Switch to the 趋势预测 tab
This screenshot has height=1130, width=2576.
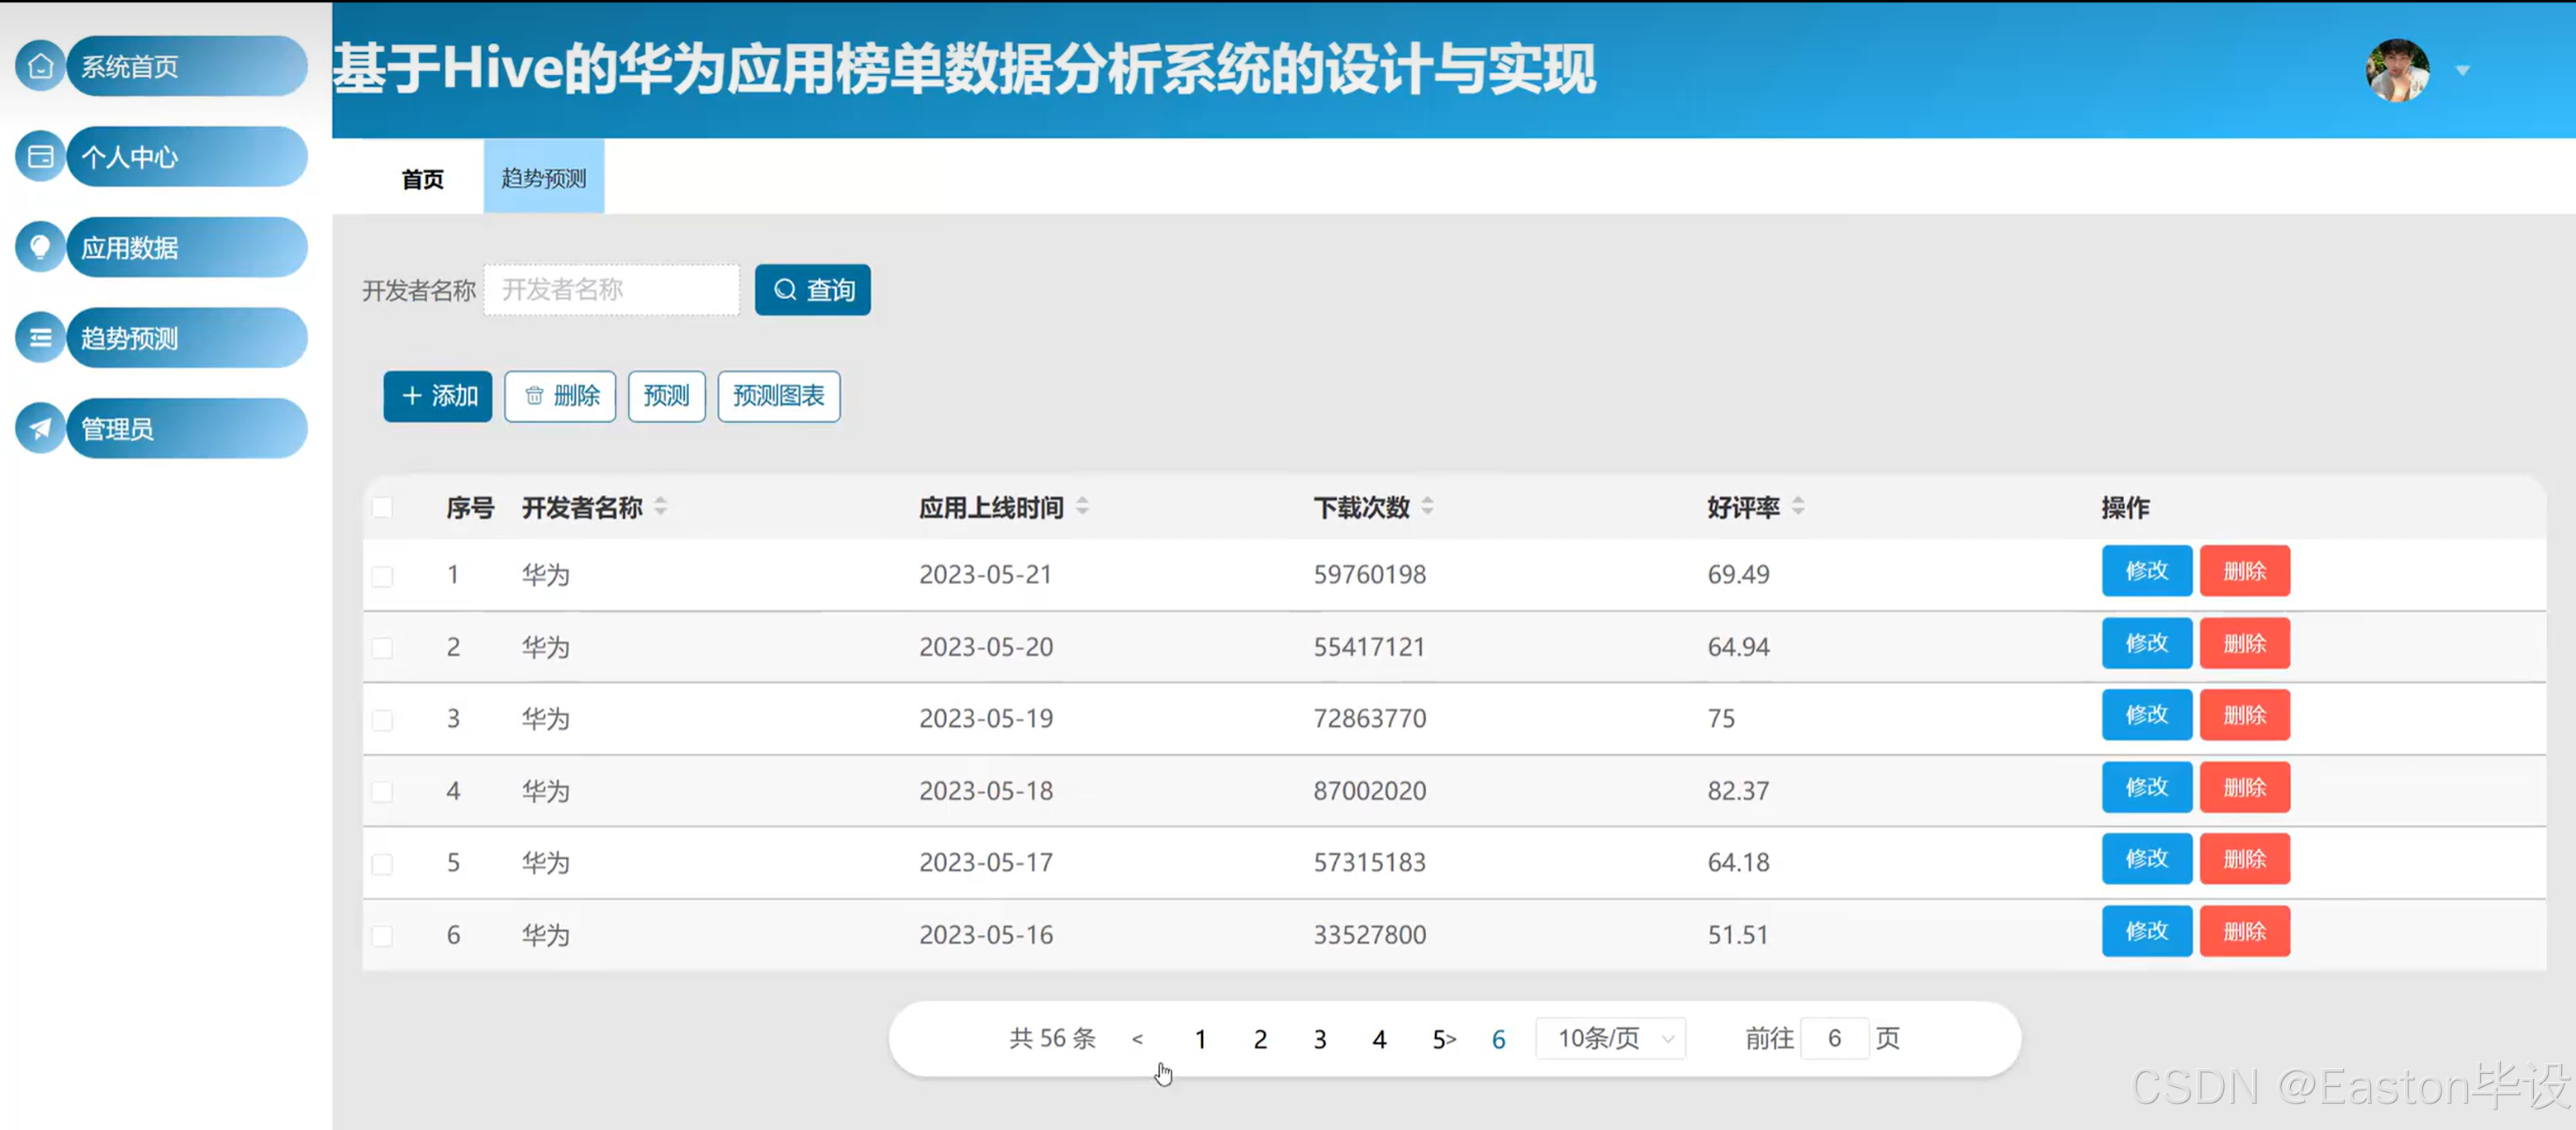(x=544, y=178)
